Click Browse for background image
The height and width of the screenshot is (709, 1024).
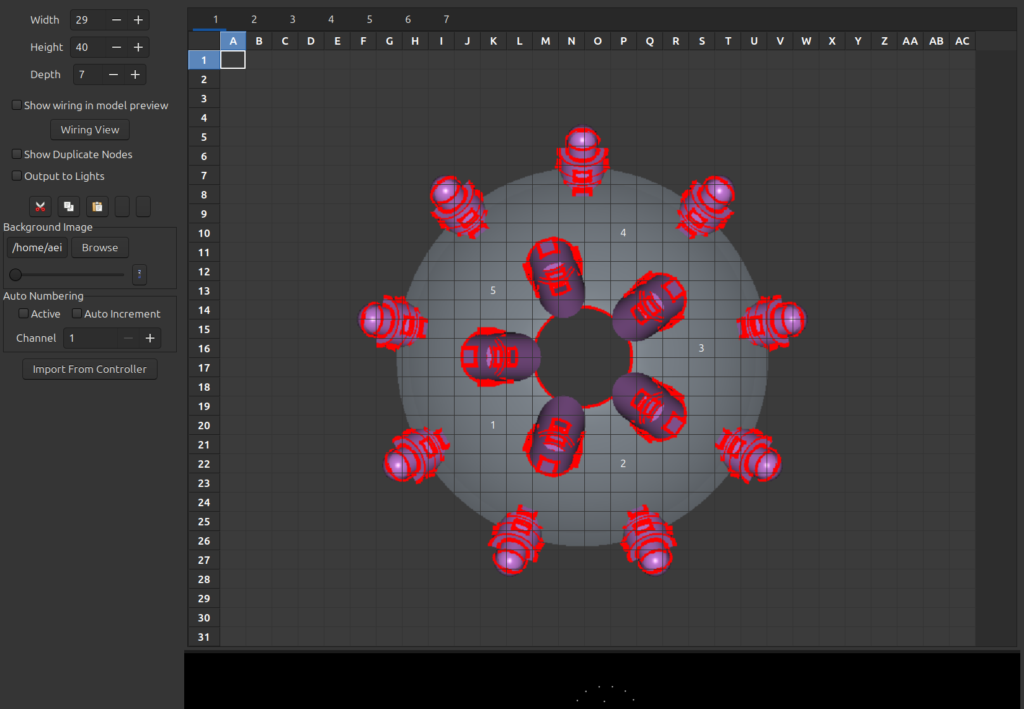100,248
